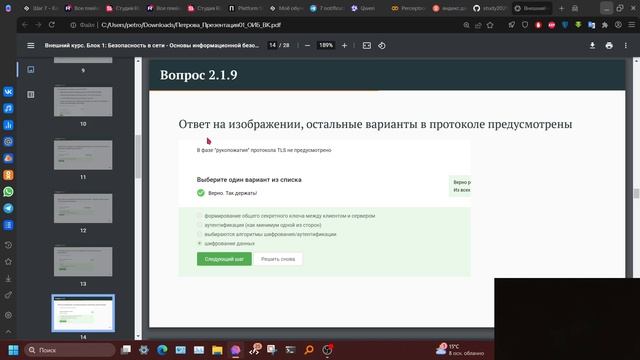Open downloads in browser sidebar
This screenshot has height=360, width=640.
[x=8, y=278]
